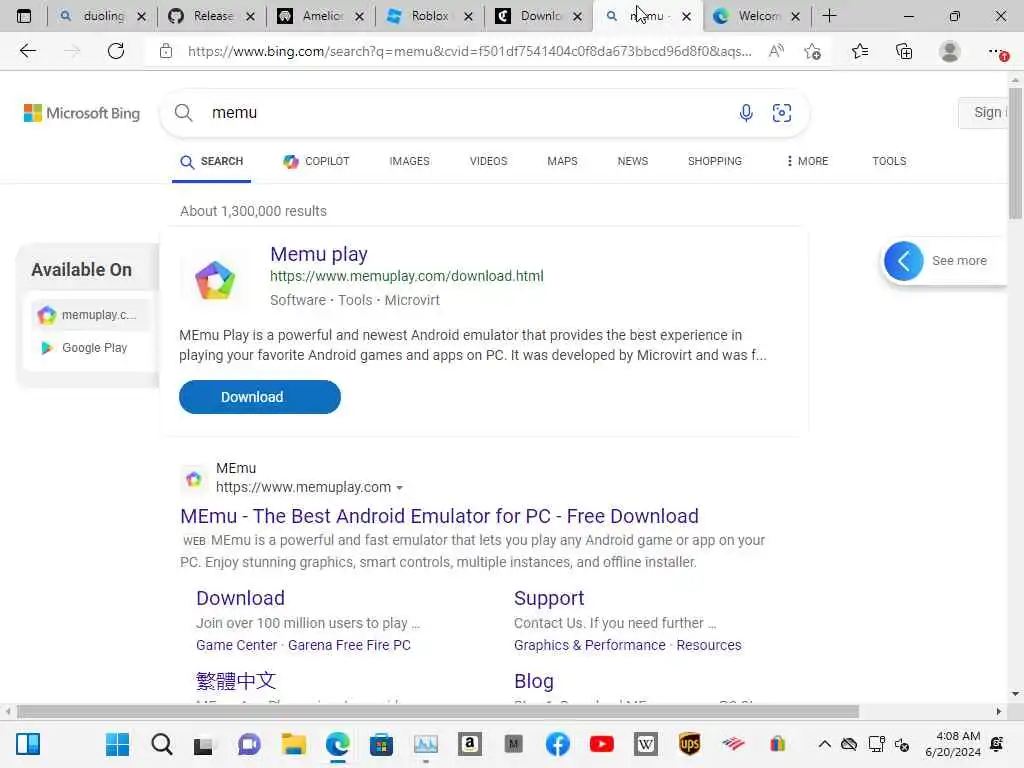Refresh the Bing results page
This screenshot has width=1024, height=768.
pos(116,51)
